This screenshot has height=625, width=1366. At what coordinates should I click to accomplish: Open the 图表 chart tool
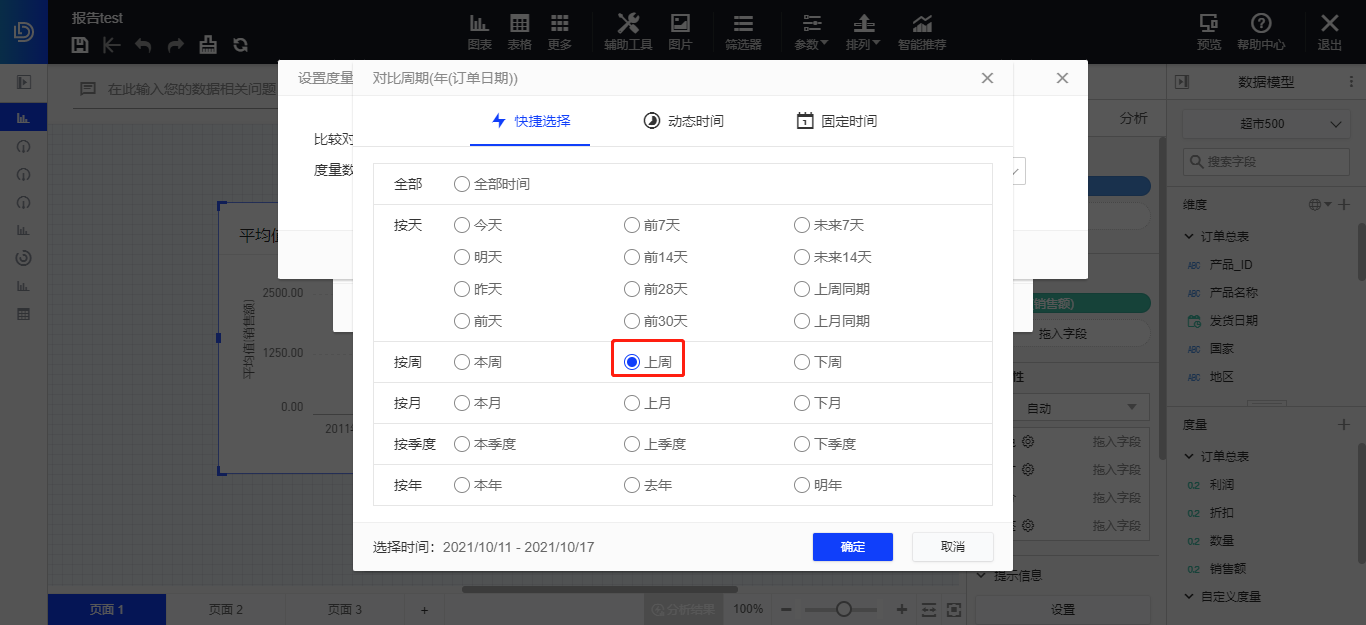click(x=480, y=31)
